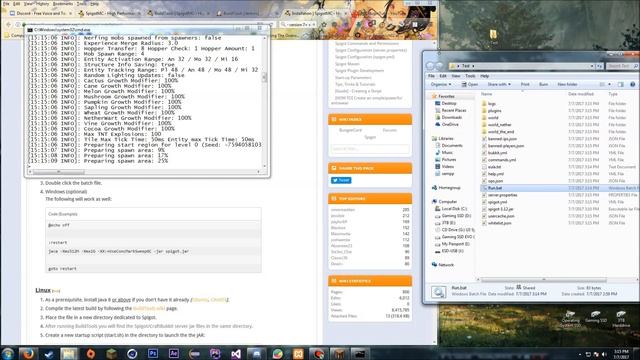
Task: Open the Organize dropdown in Explorer
Action: coord(441,84)
